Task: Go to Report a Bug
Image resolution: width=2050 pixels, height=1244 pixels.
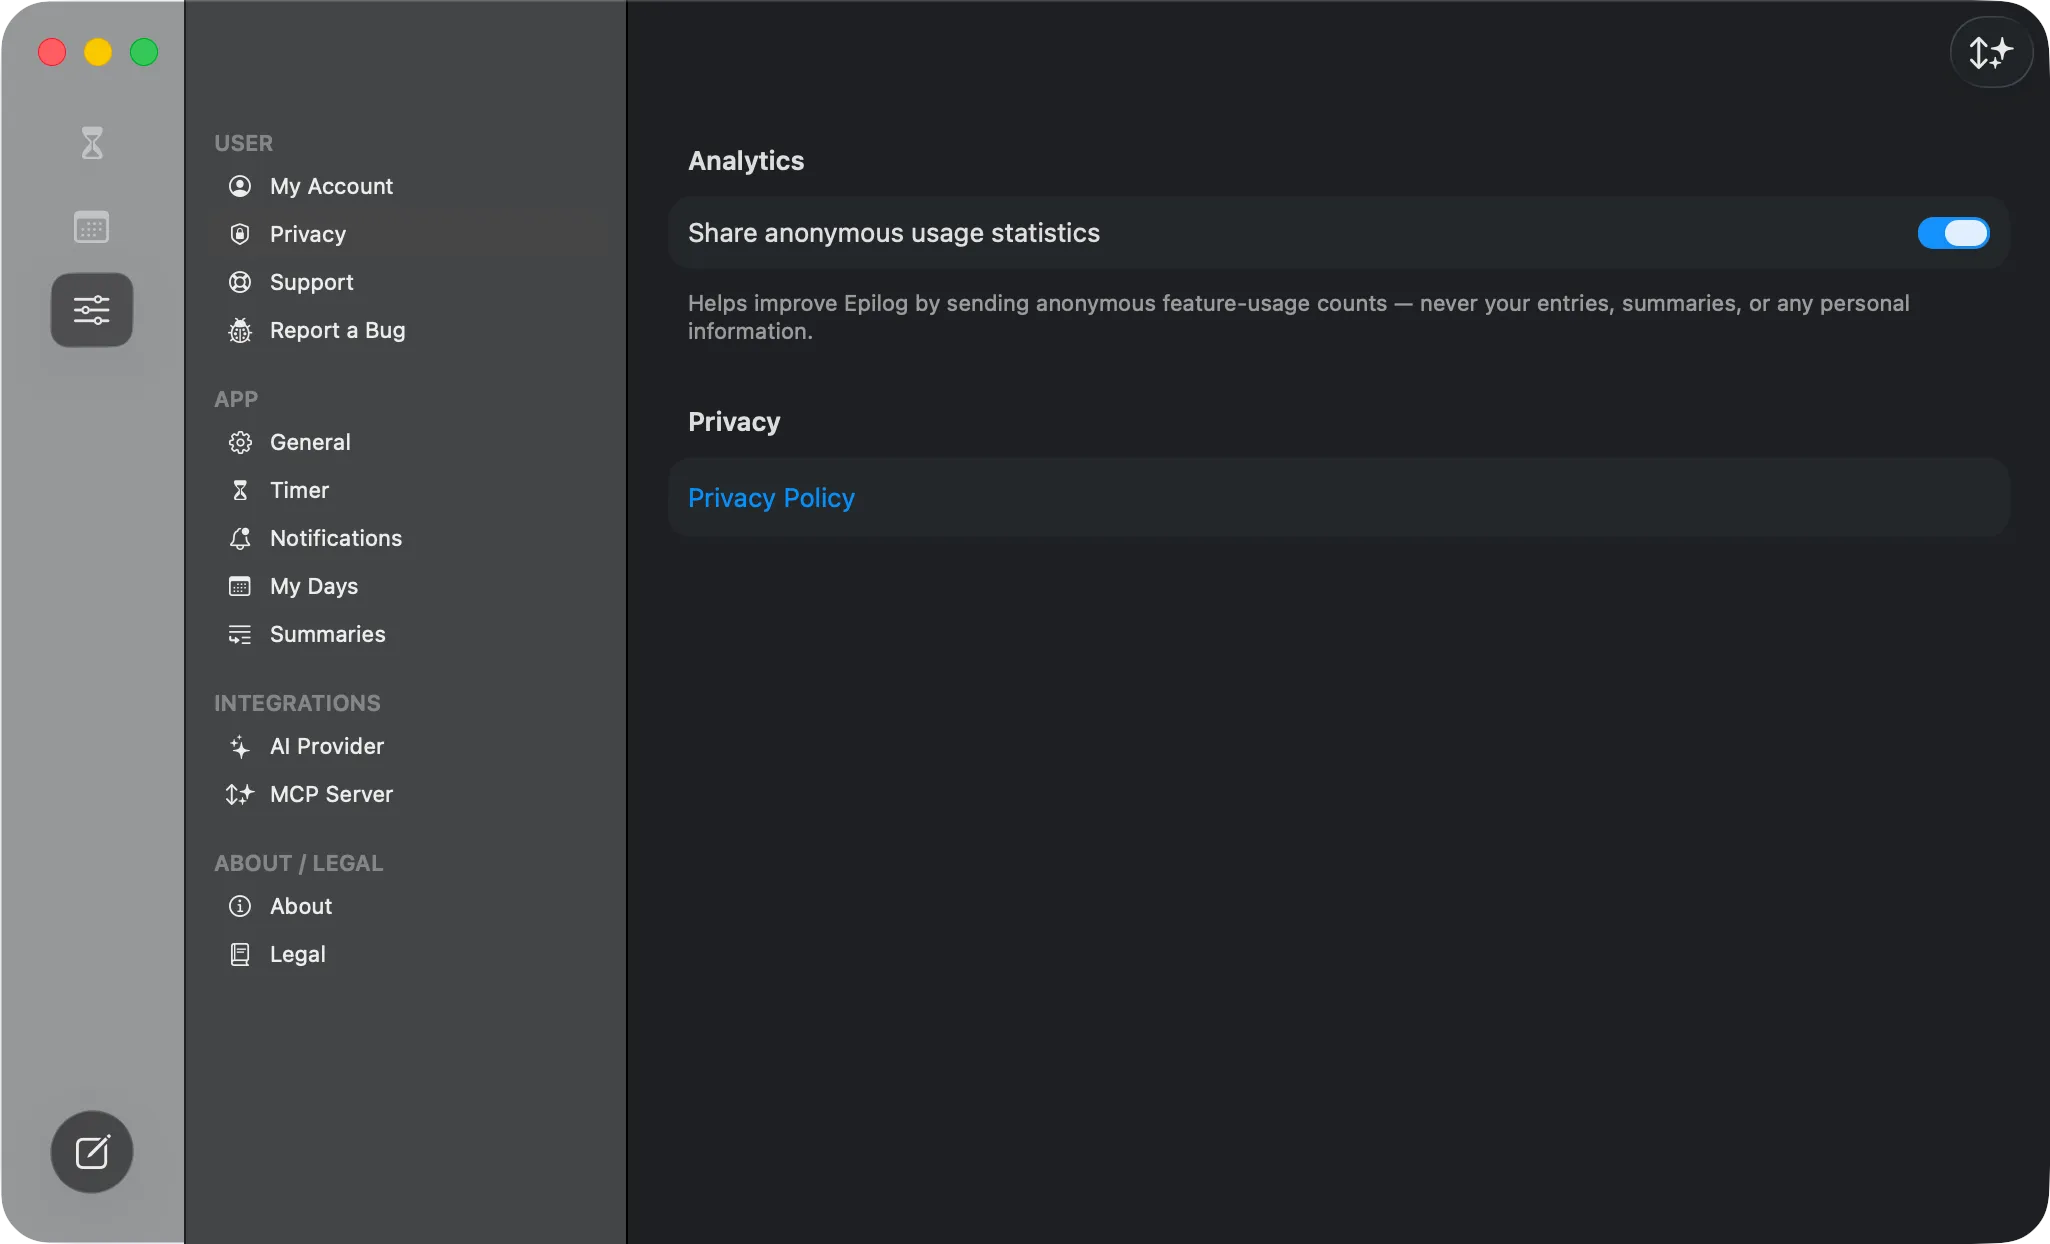Action: [x=406, y=330]
